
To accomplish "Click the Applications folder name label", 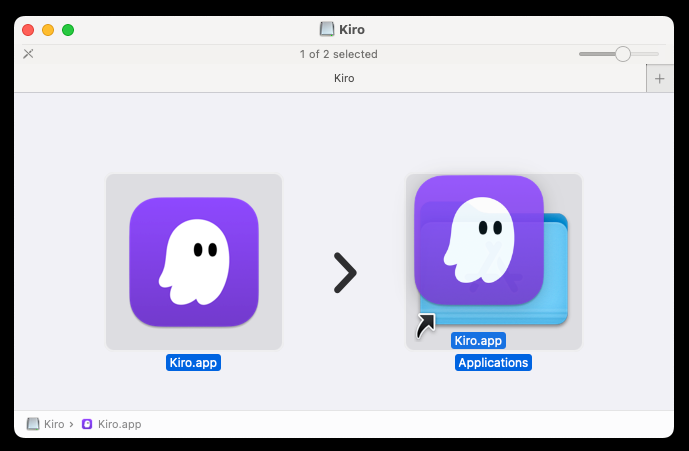I will coord(493,363).
